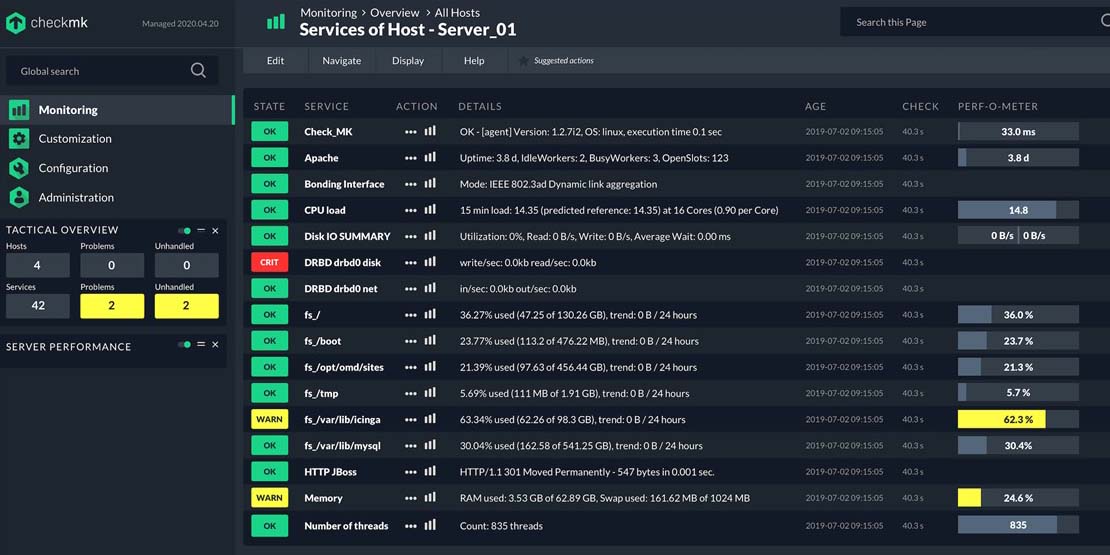Open the Edit menu

[275, 61]
